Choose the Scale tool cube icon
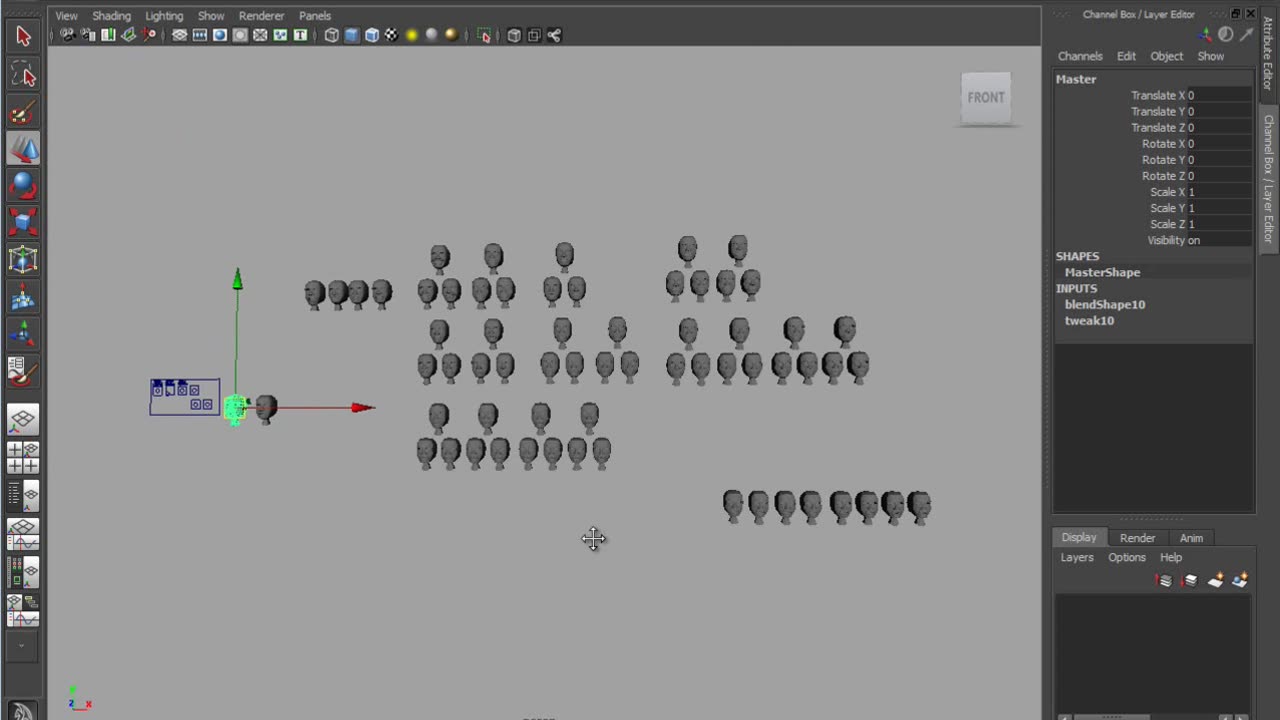Viewport: 1280px width, 720px height. 23,223
